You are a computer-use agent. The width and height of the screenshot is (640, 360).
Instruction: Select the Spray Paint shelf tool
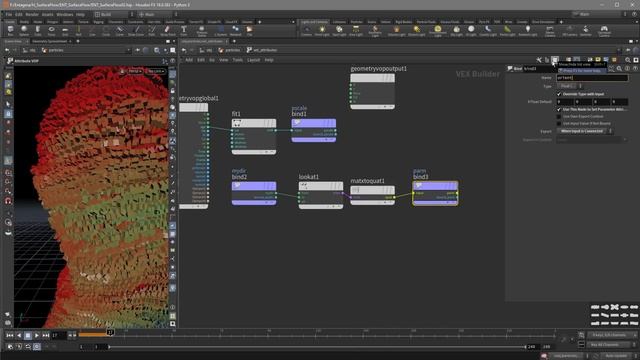167,30
